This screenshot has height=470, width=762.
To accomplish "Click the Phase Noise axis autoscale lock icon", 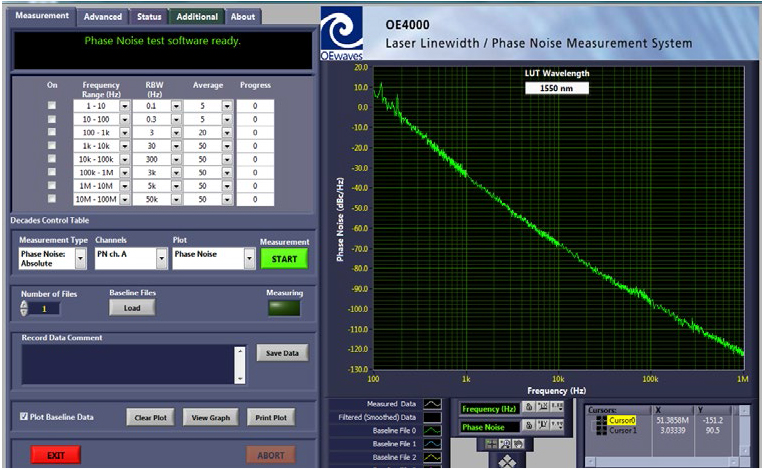I will 529,426.
